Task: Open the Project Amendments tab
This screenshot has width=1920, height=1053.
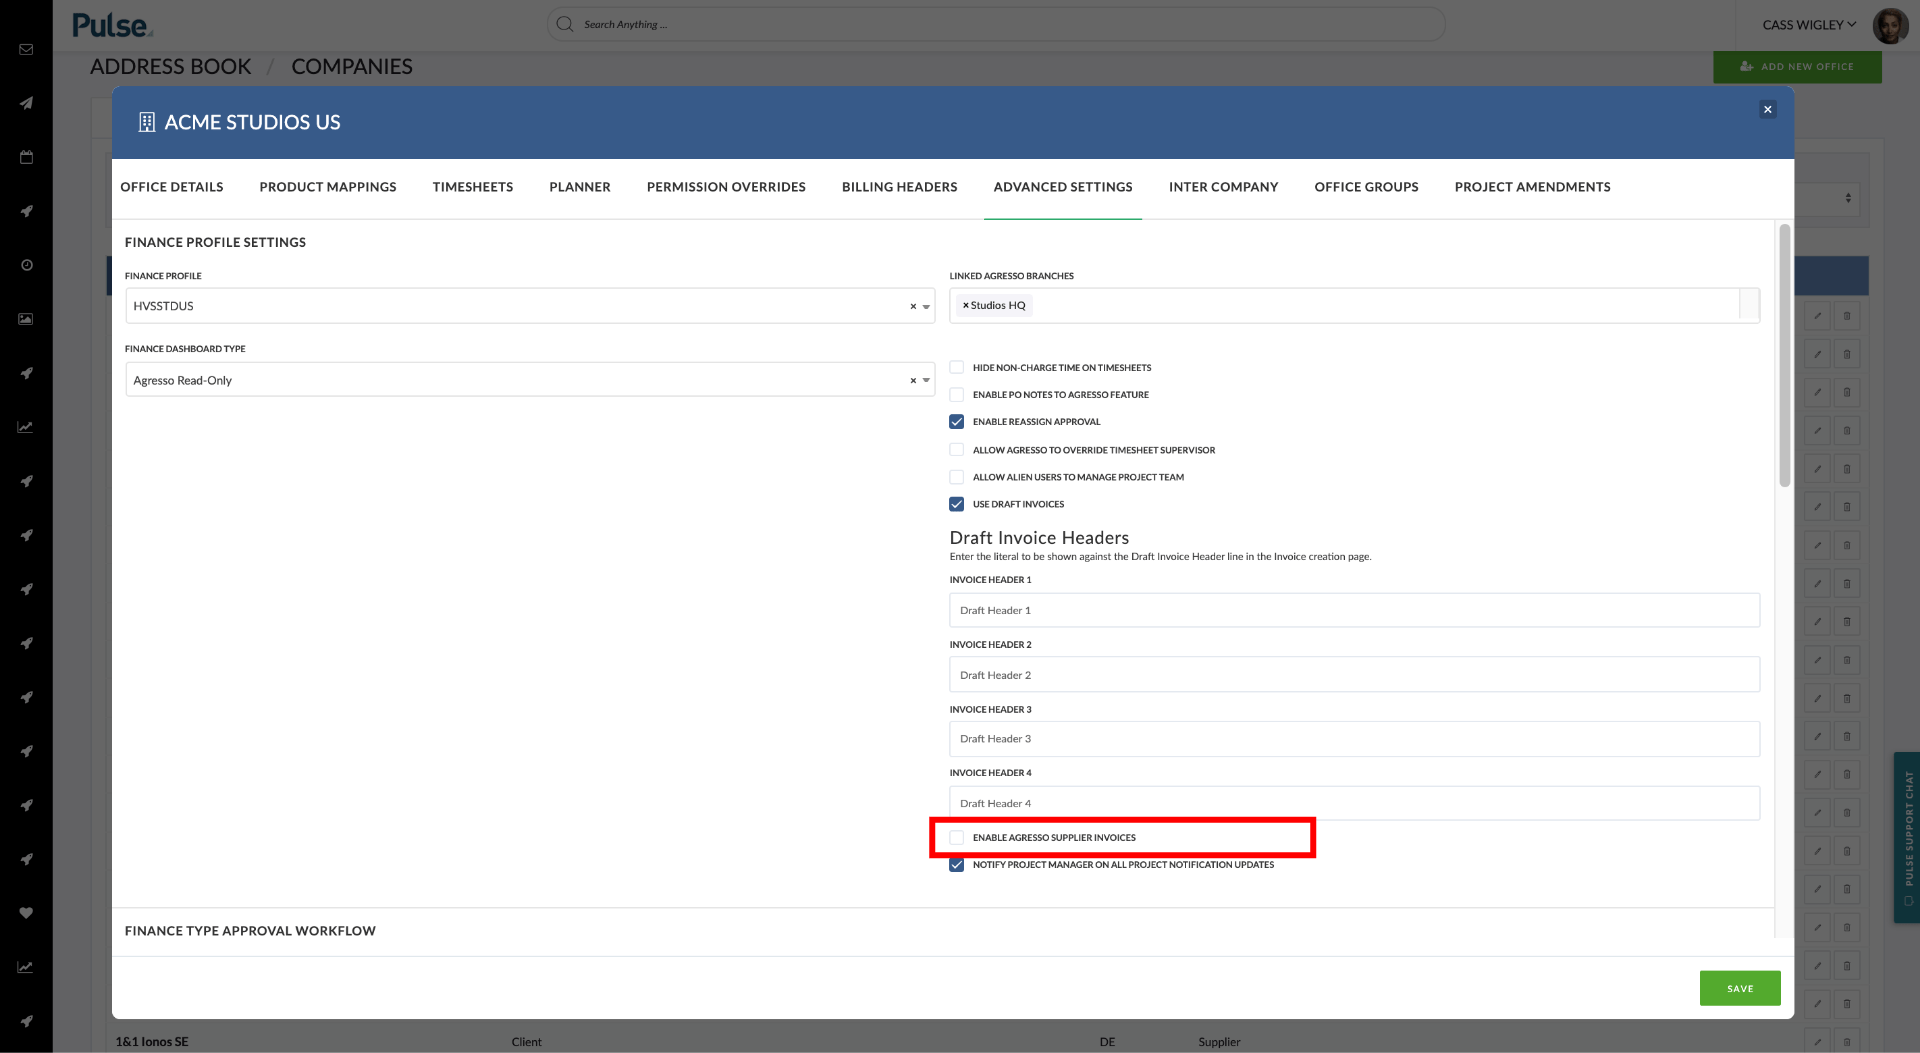Action: click(1533, 187)
